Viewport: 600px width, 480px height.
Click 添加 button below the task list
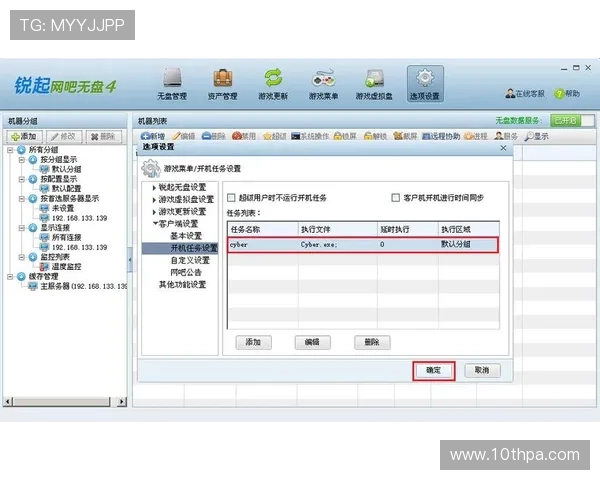(x=254, y=343)
